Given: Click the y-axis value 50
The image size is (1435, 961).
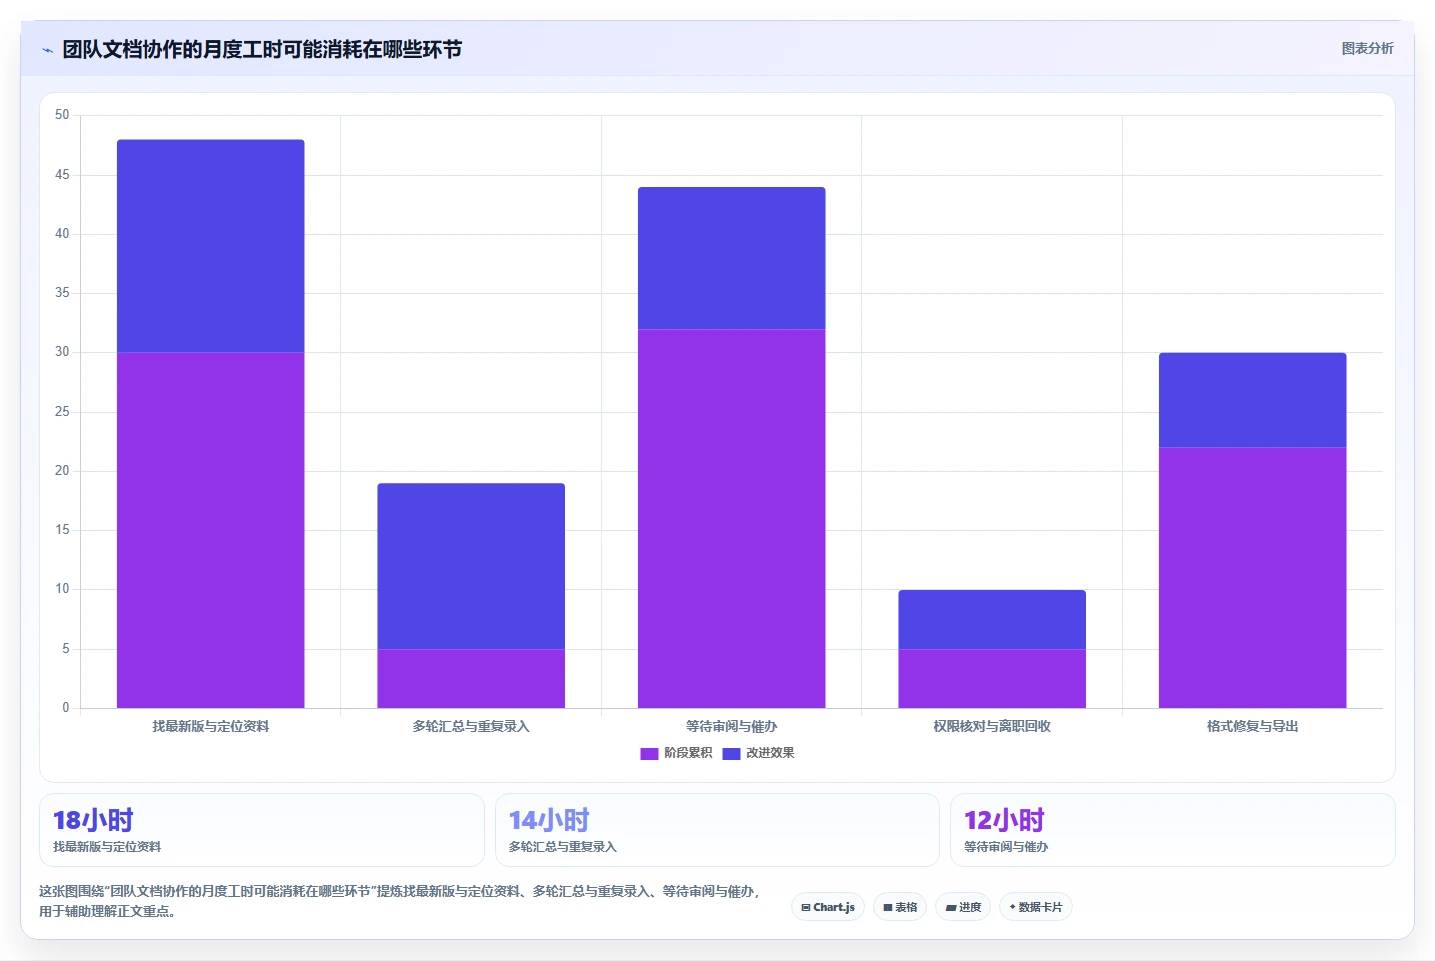Looking at the screenshot, I should click(x=62, y=115).
